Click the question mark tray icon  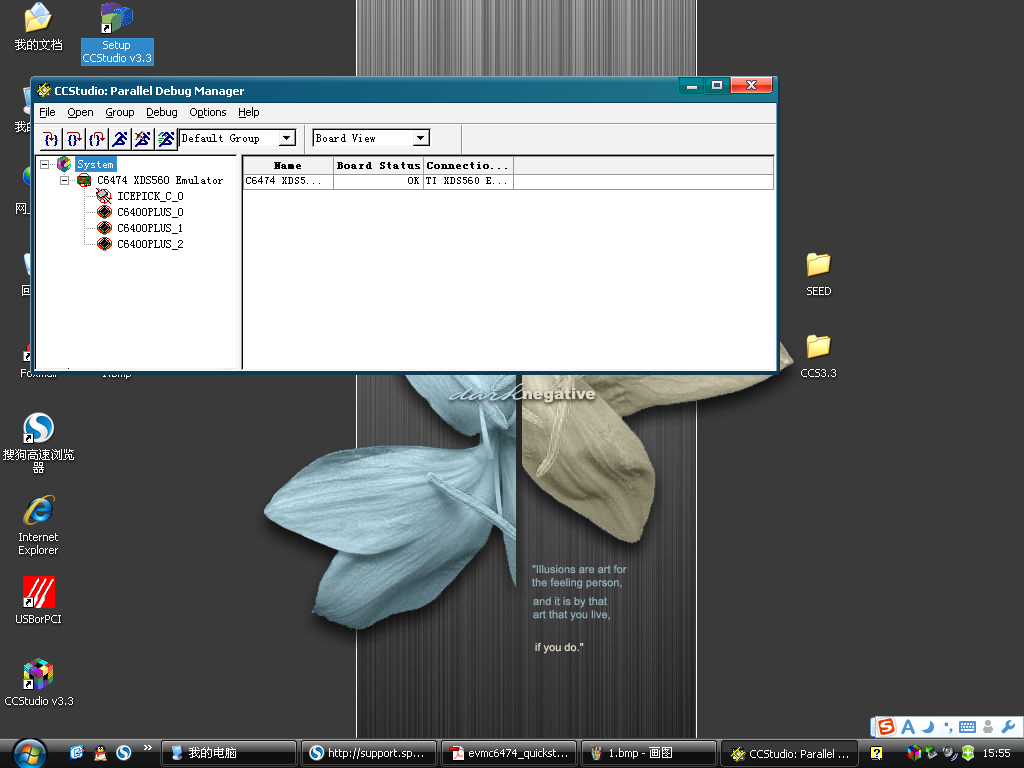tap(876, 753)
